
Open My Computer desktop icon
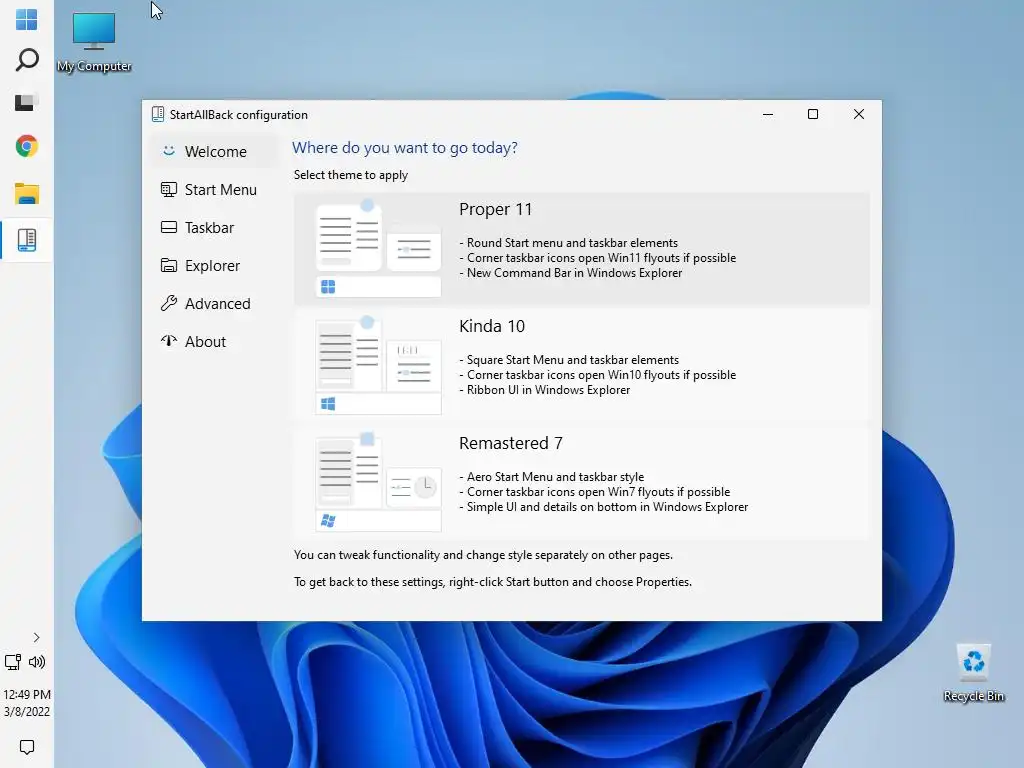click(x=94, y=42)
